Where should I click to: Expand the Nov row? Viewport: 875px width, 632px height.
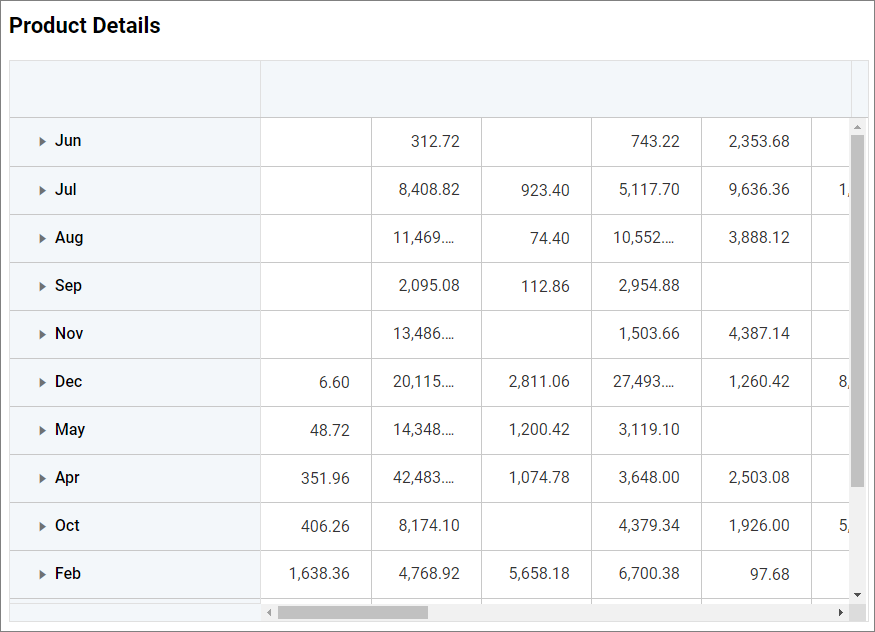pos(42,334)
